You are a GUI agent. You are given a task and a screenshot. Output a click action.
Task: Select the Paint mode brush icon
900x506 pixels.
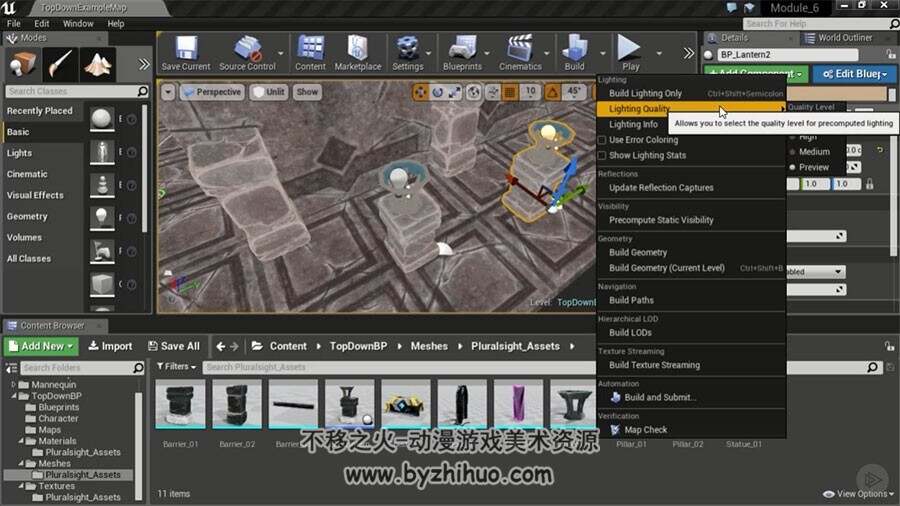point(60,64)
